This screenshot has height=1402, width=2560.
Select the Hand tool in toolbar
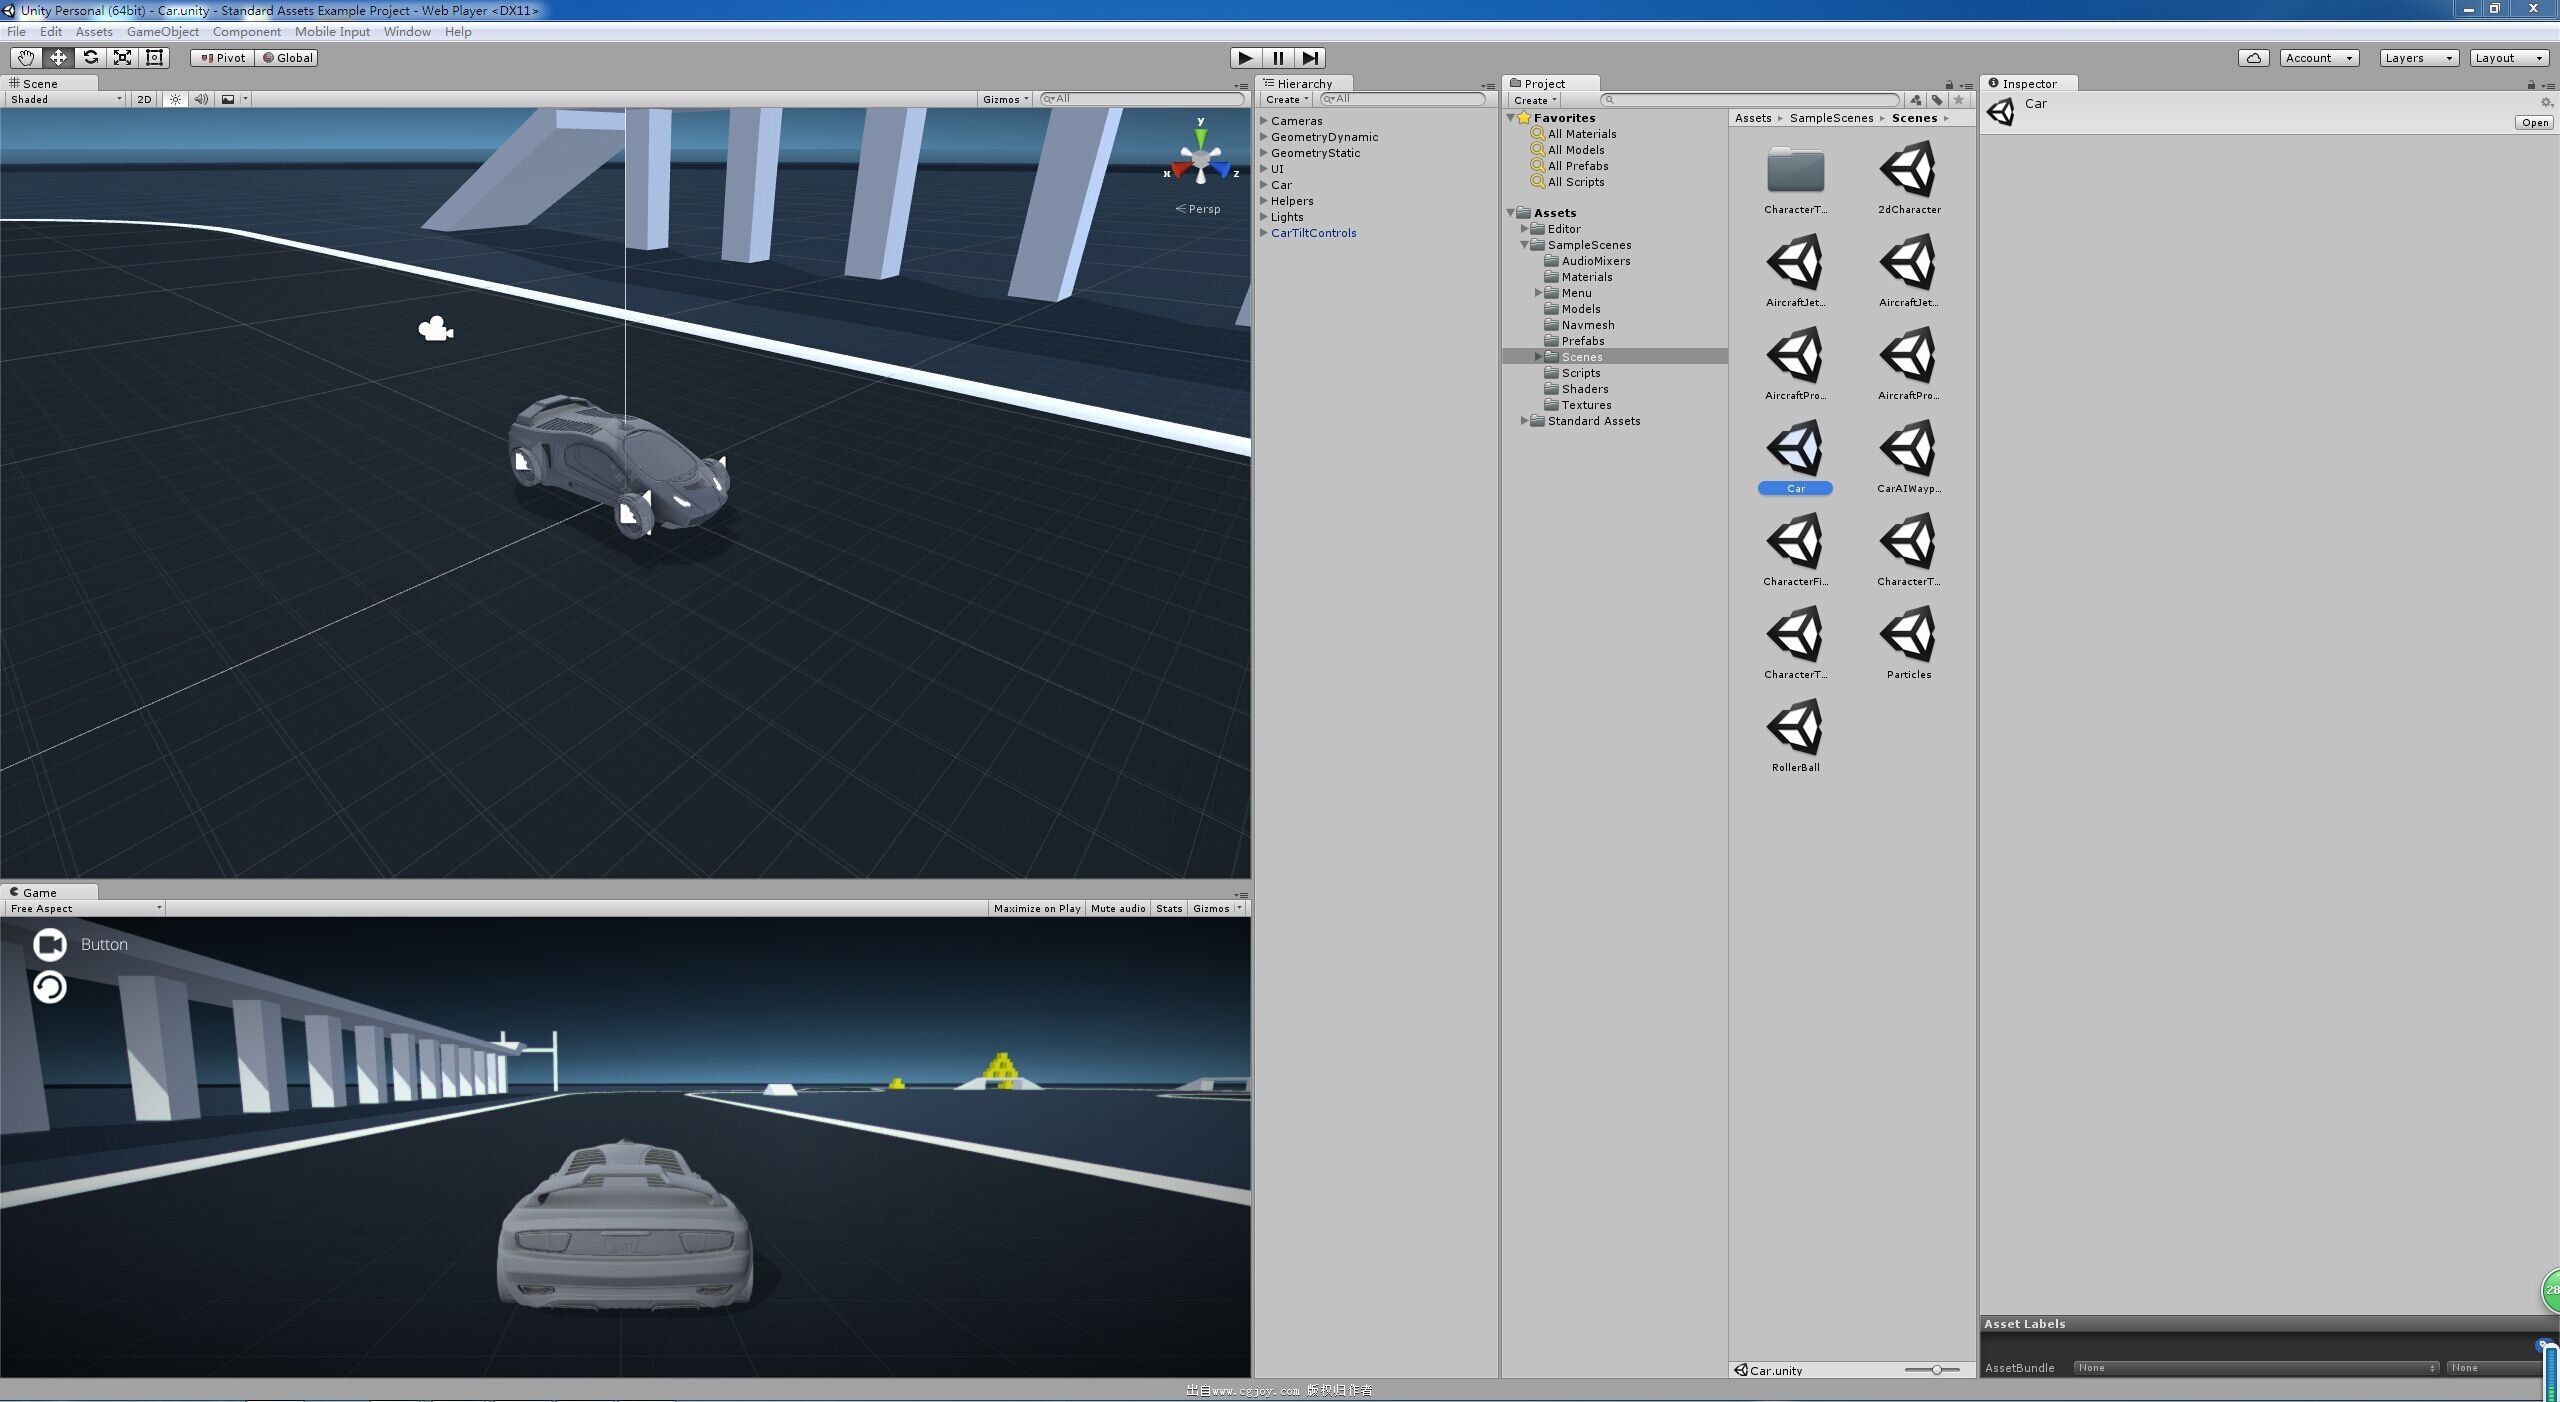pos(25,58)
